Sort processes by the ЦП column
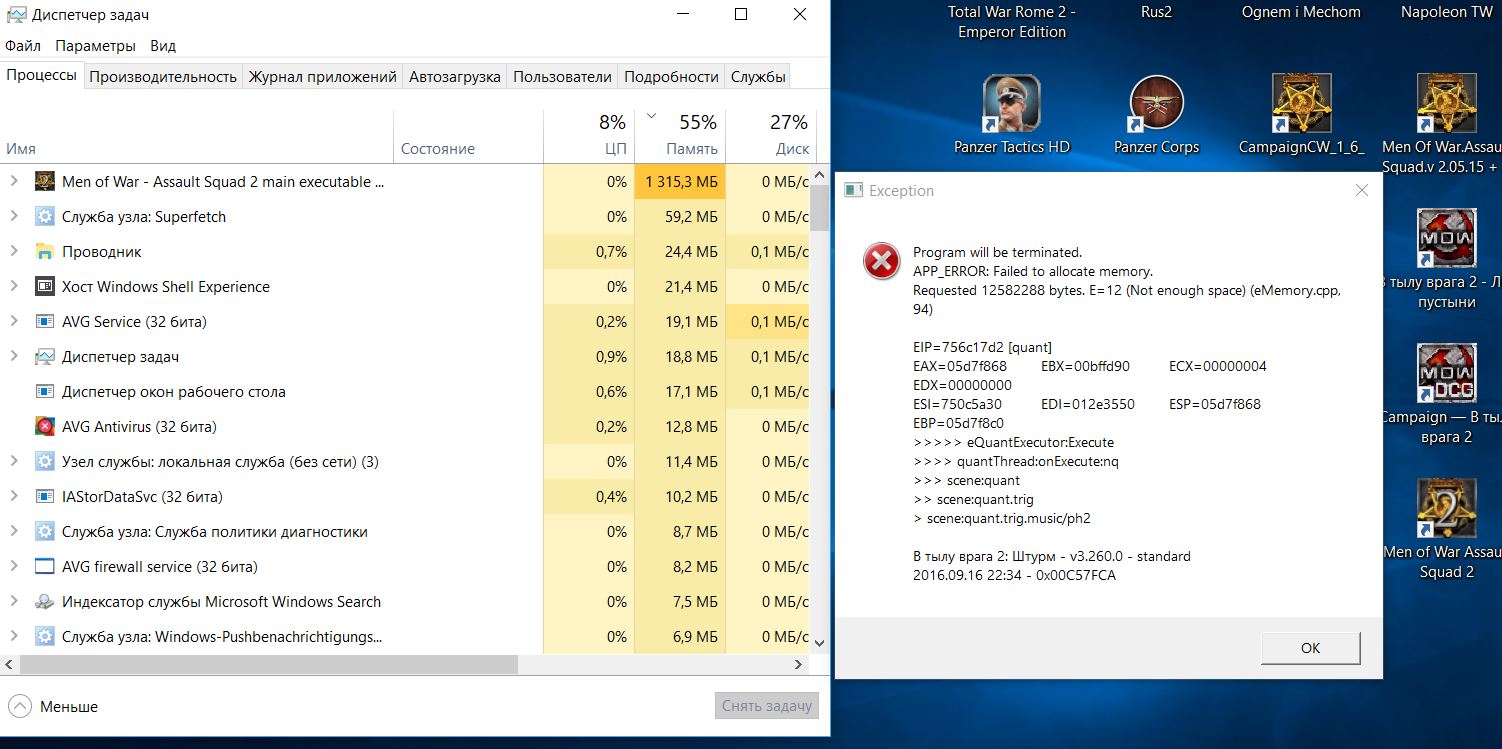Screen dimensions: 1502x749 click(589, 136)
